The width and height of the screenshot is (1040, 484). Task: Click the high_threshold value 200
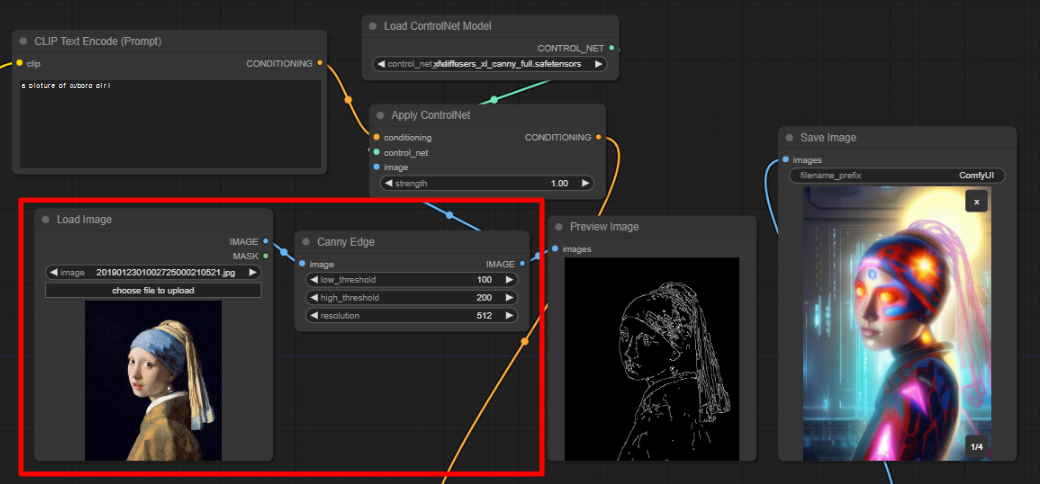484,298
